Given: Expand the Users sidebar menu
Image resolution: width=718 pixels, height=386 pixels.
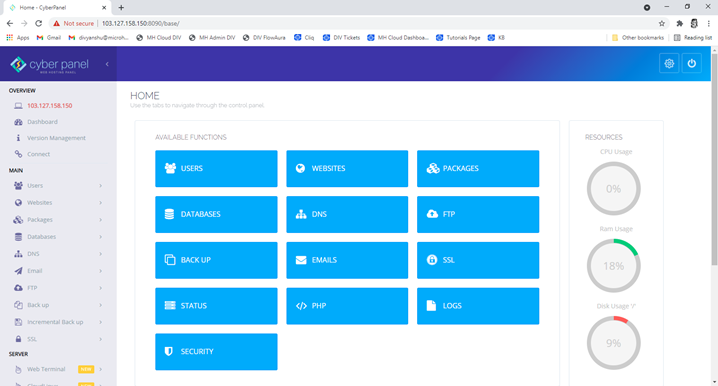Looking at the screenshot, I should tap(58, 185).
